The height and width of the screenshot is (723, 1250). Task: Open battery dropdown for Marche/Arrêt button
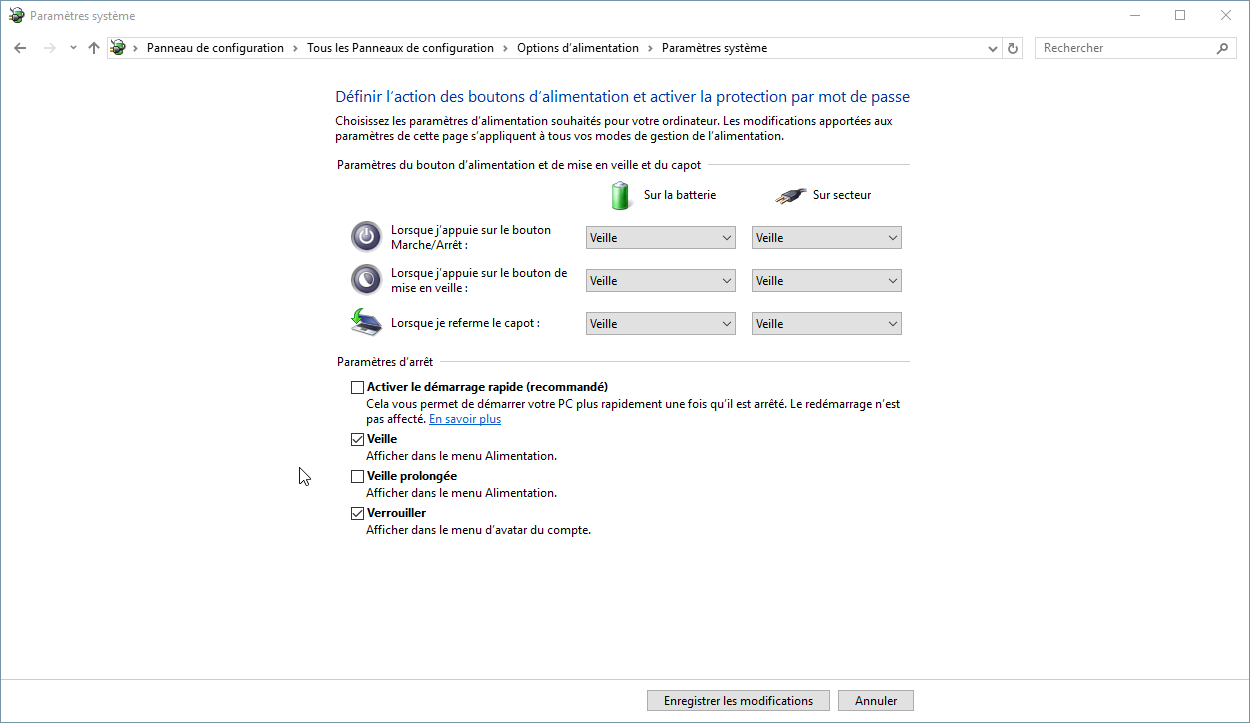[660, 238]
